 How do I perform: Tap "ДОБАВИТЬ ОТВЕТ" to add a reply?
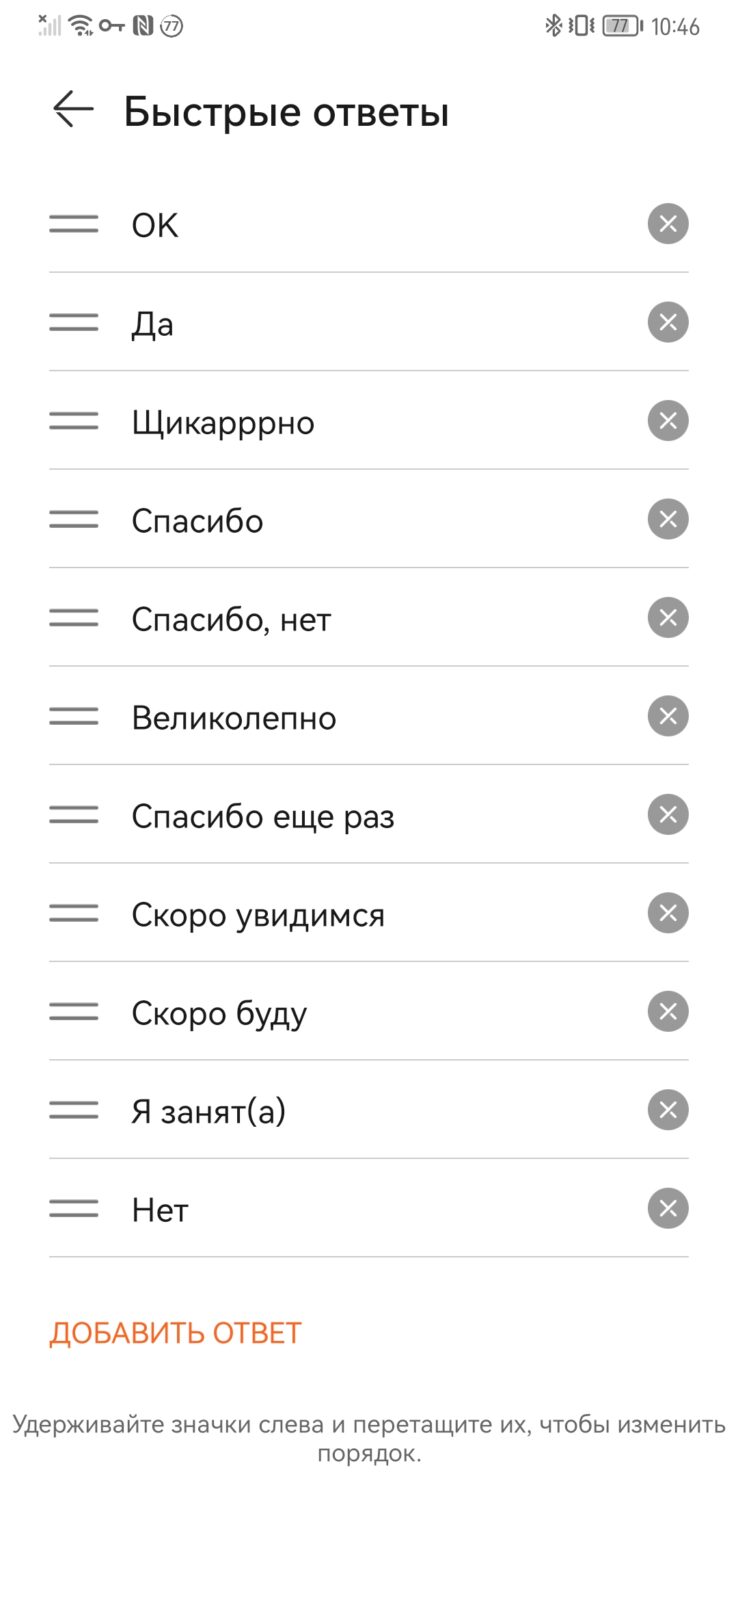pyautogui.click(x=175, y=1333)
